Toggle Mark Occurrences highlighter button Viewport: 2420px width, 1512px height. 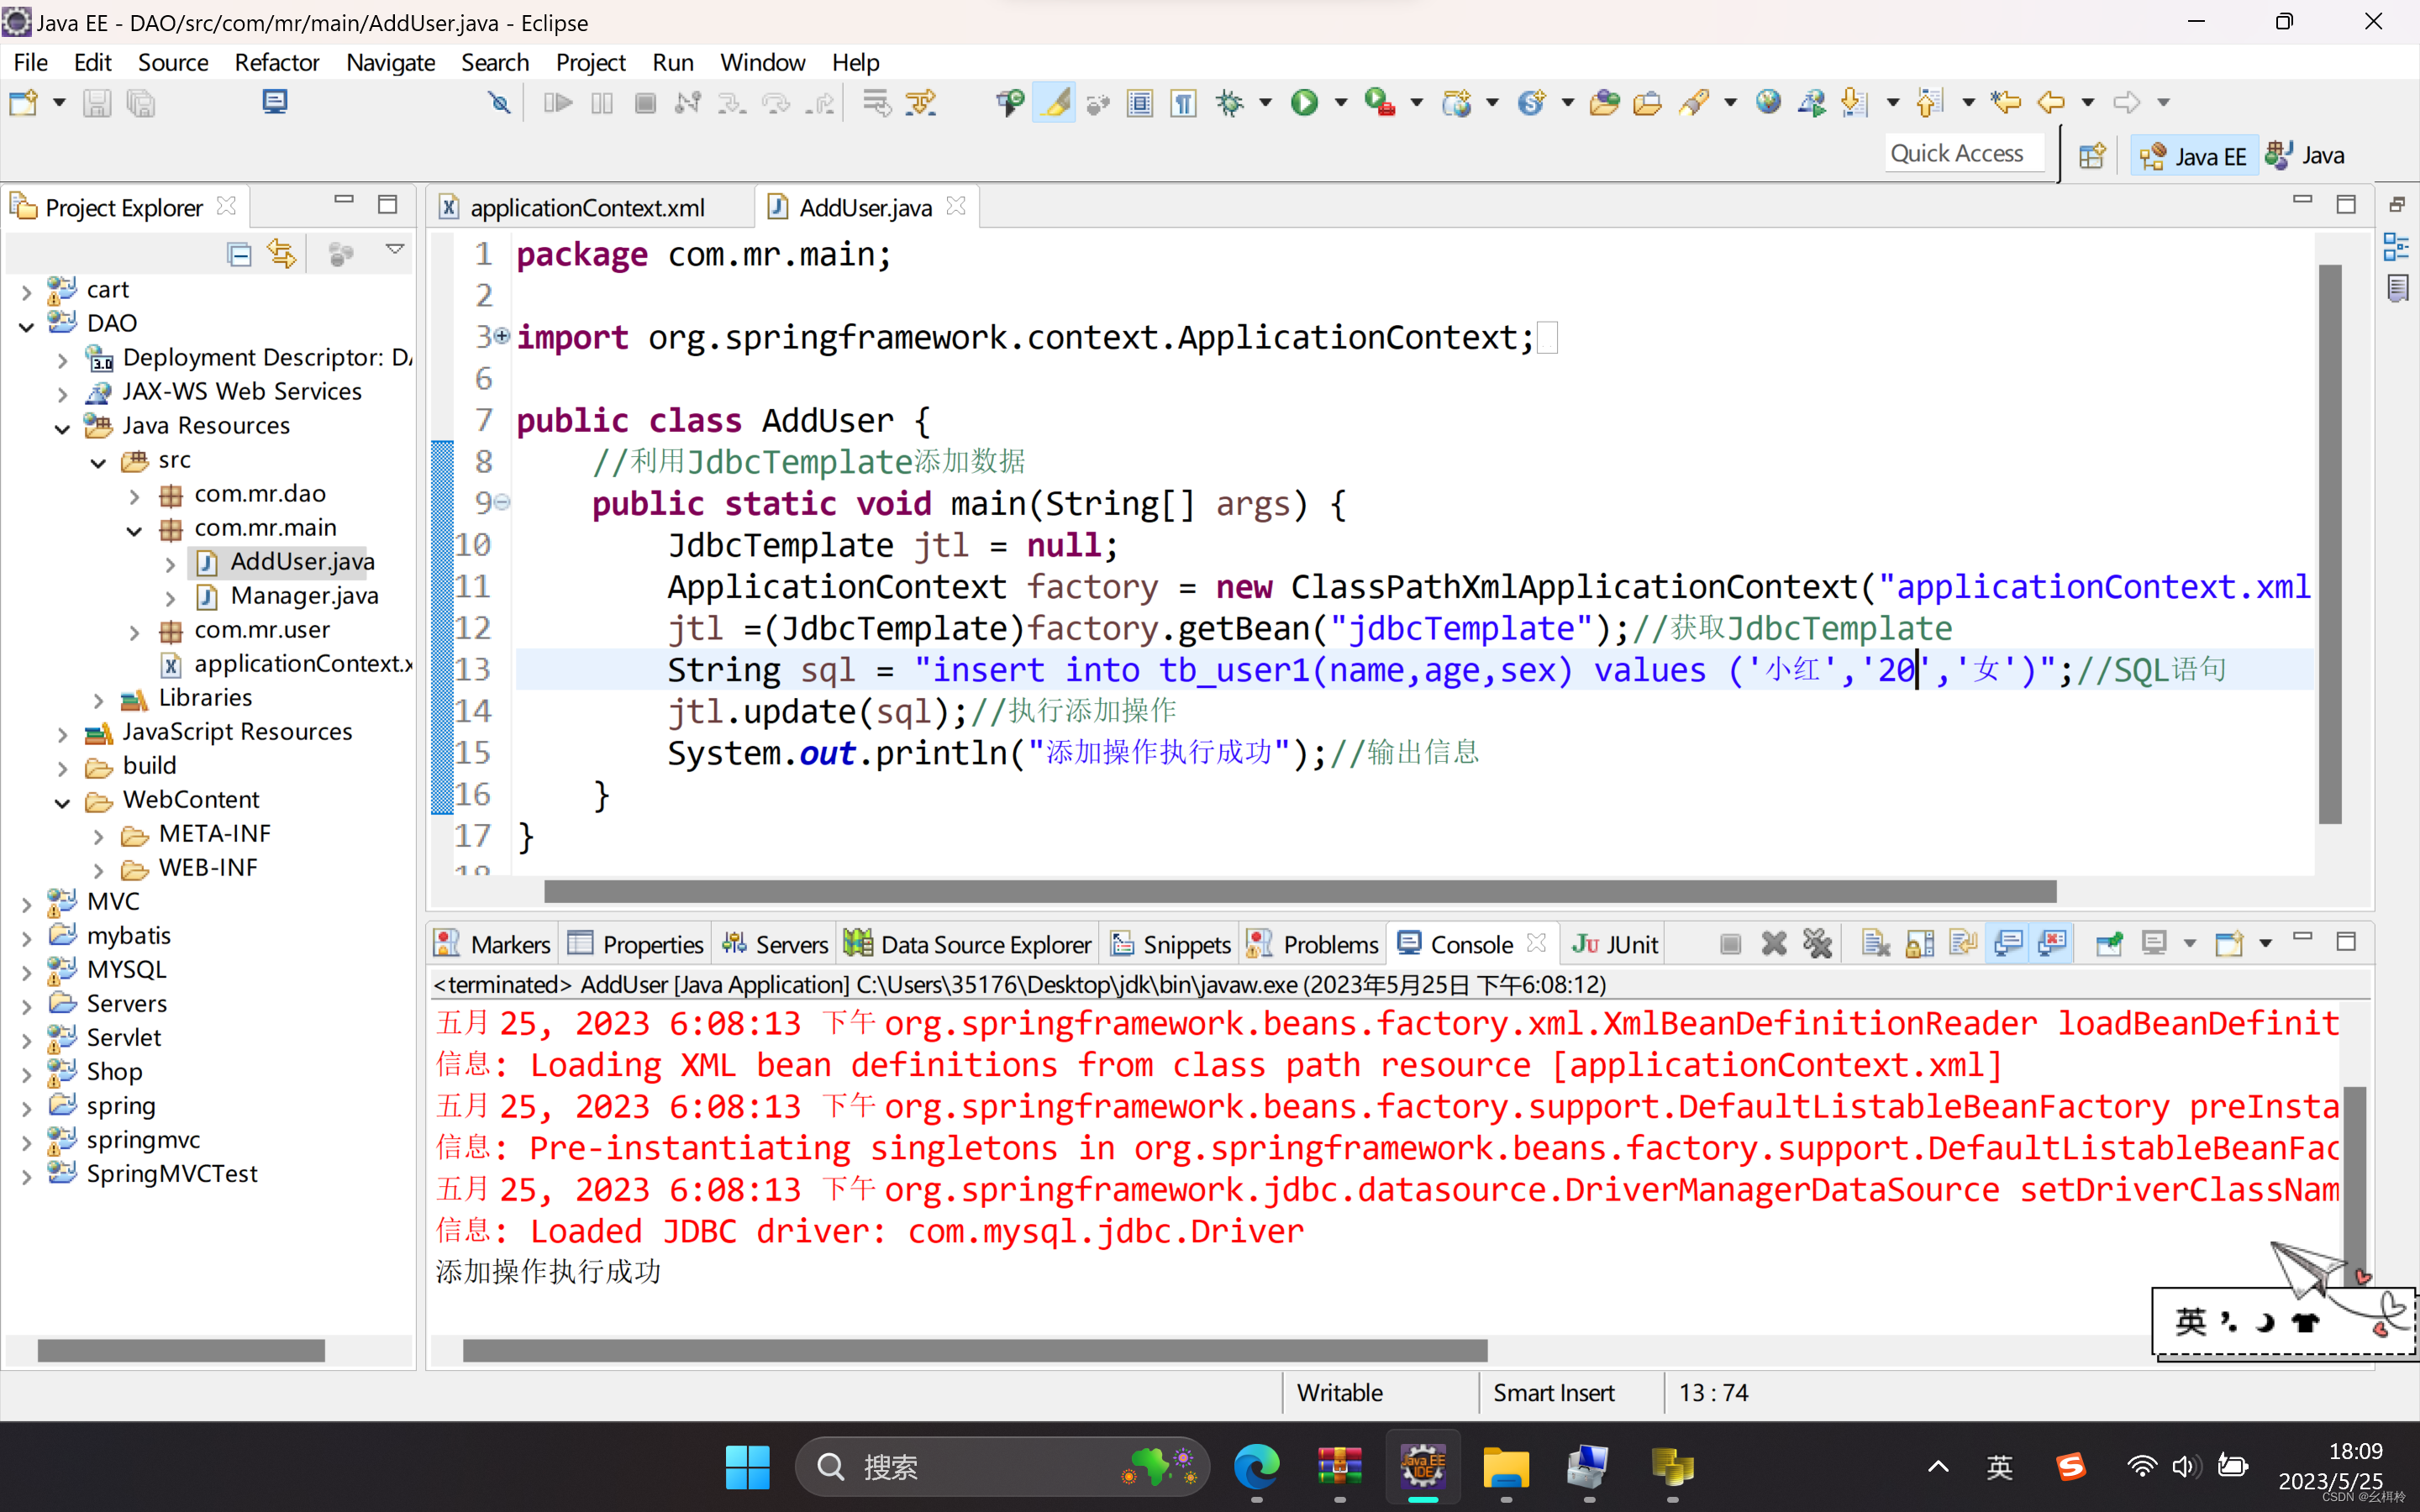click(1055, 102)
